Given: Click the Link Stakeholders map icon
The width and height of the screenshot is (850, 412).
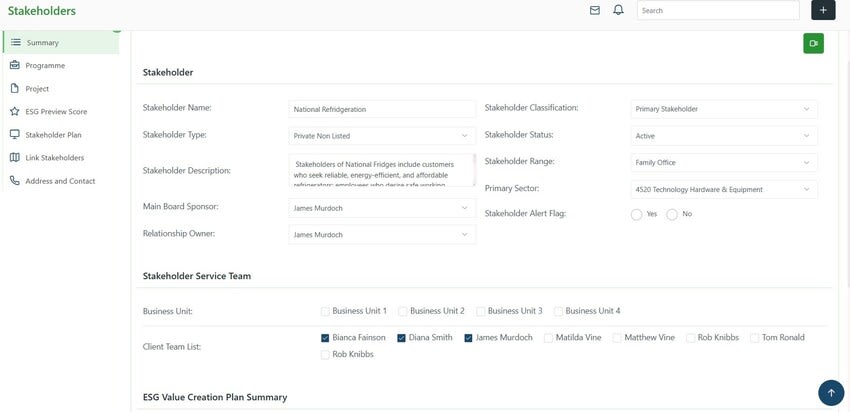Looking at the screenshot, I should coord(15,157).
